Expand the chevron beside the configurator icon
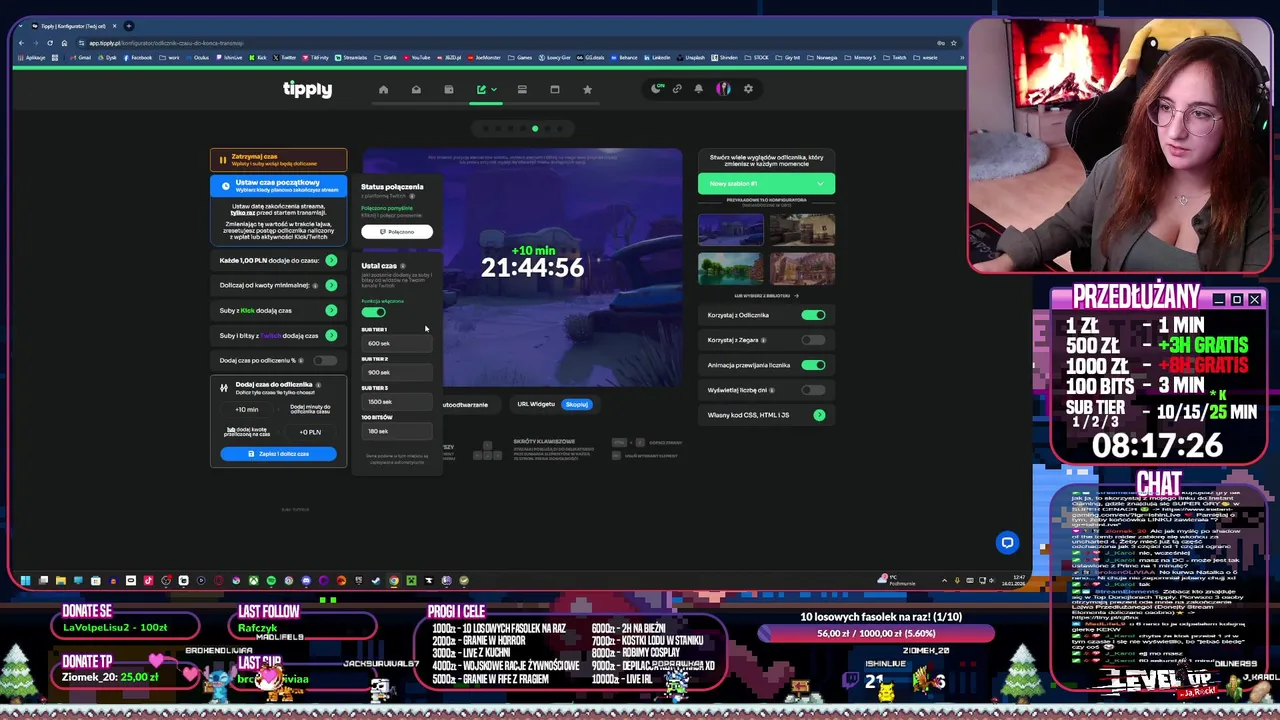The width and height of the screenshot is (1280, 720). [x=493, y=89]
